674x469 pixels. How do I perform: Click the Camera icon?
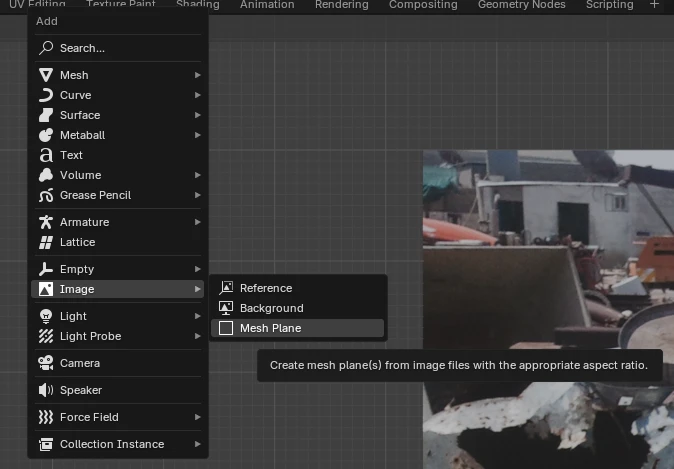click(46, 363)
